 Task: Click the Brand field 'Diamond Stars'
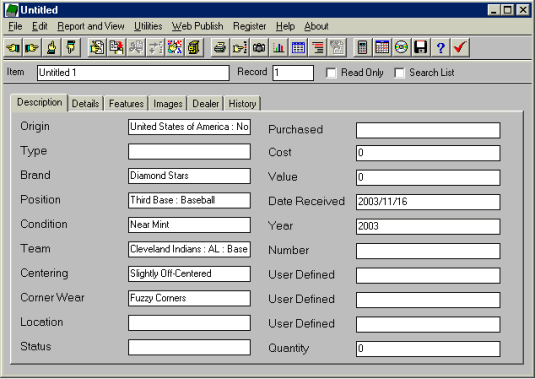click(x=189, y=176)
